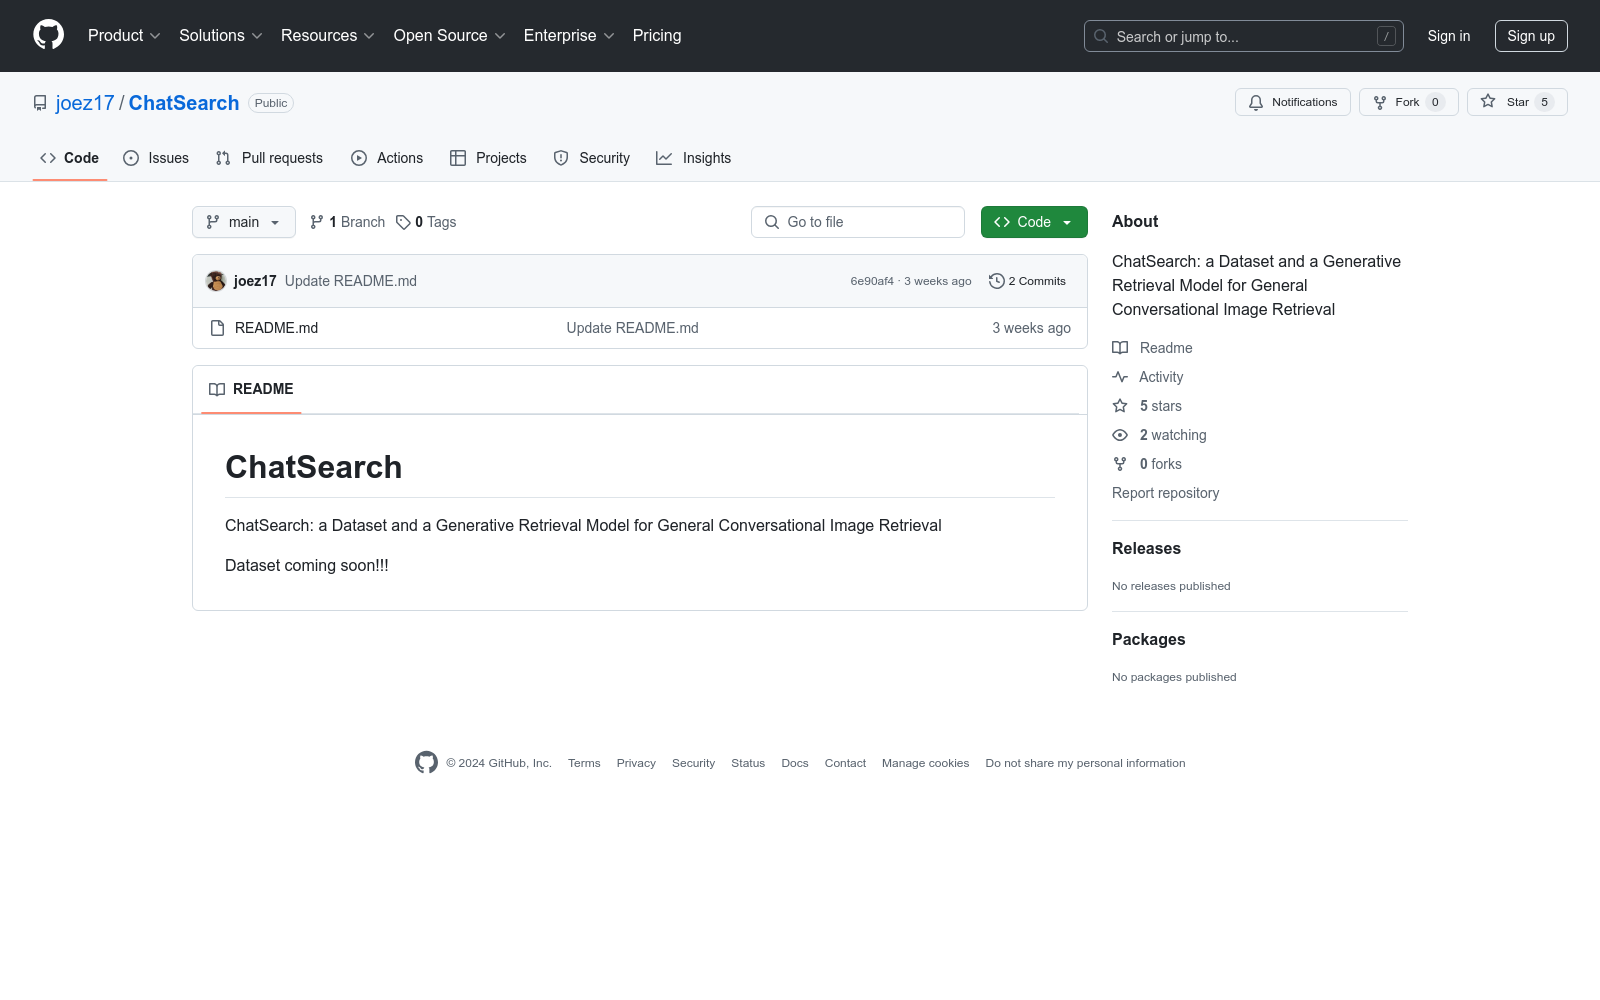This screenshot has height=1000, width=1600.
Task: Open the Insights tab
Action: [x=693, y=158]
